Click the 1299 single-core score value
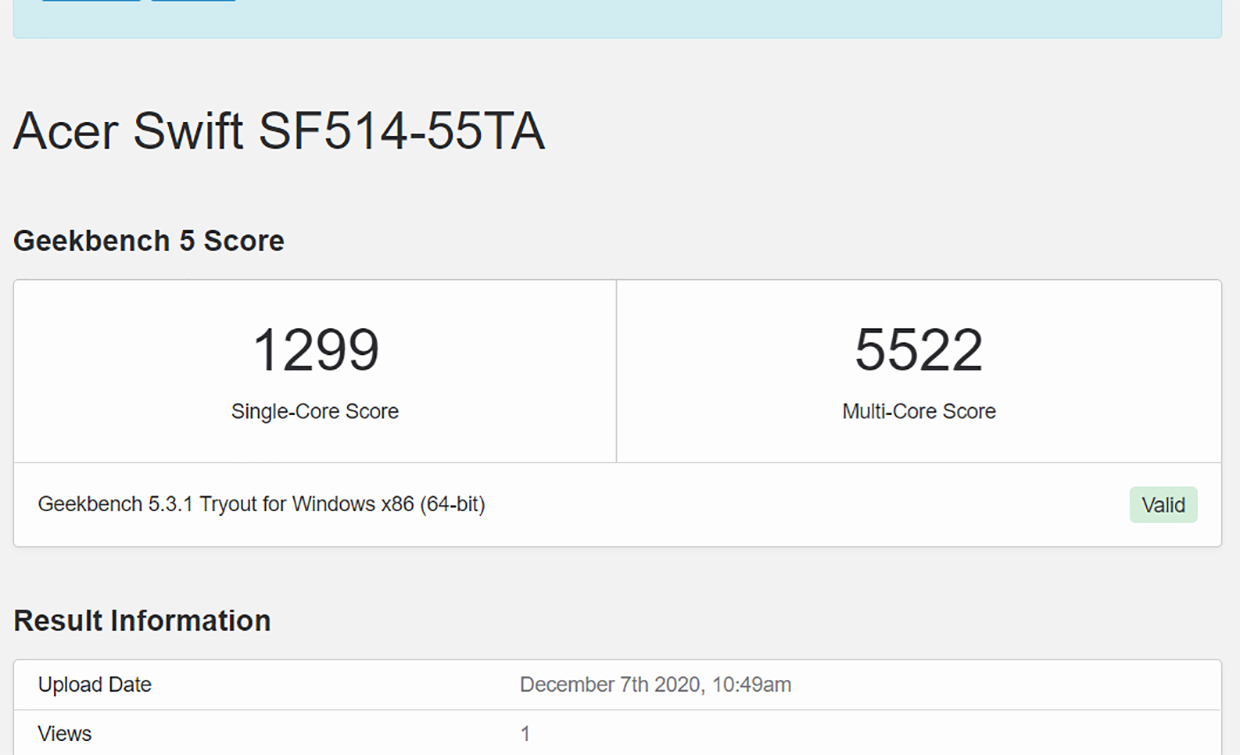1240x755 pixels. (315, 350)
